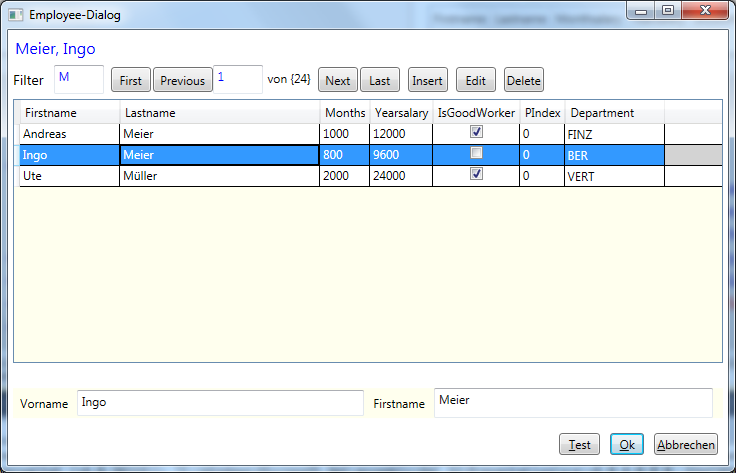Click the Vorname input containing Ingo
Viewport: 736px width, 473px height.
(x=220, y=403)
